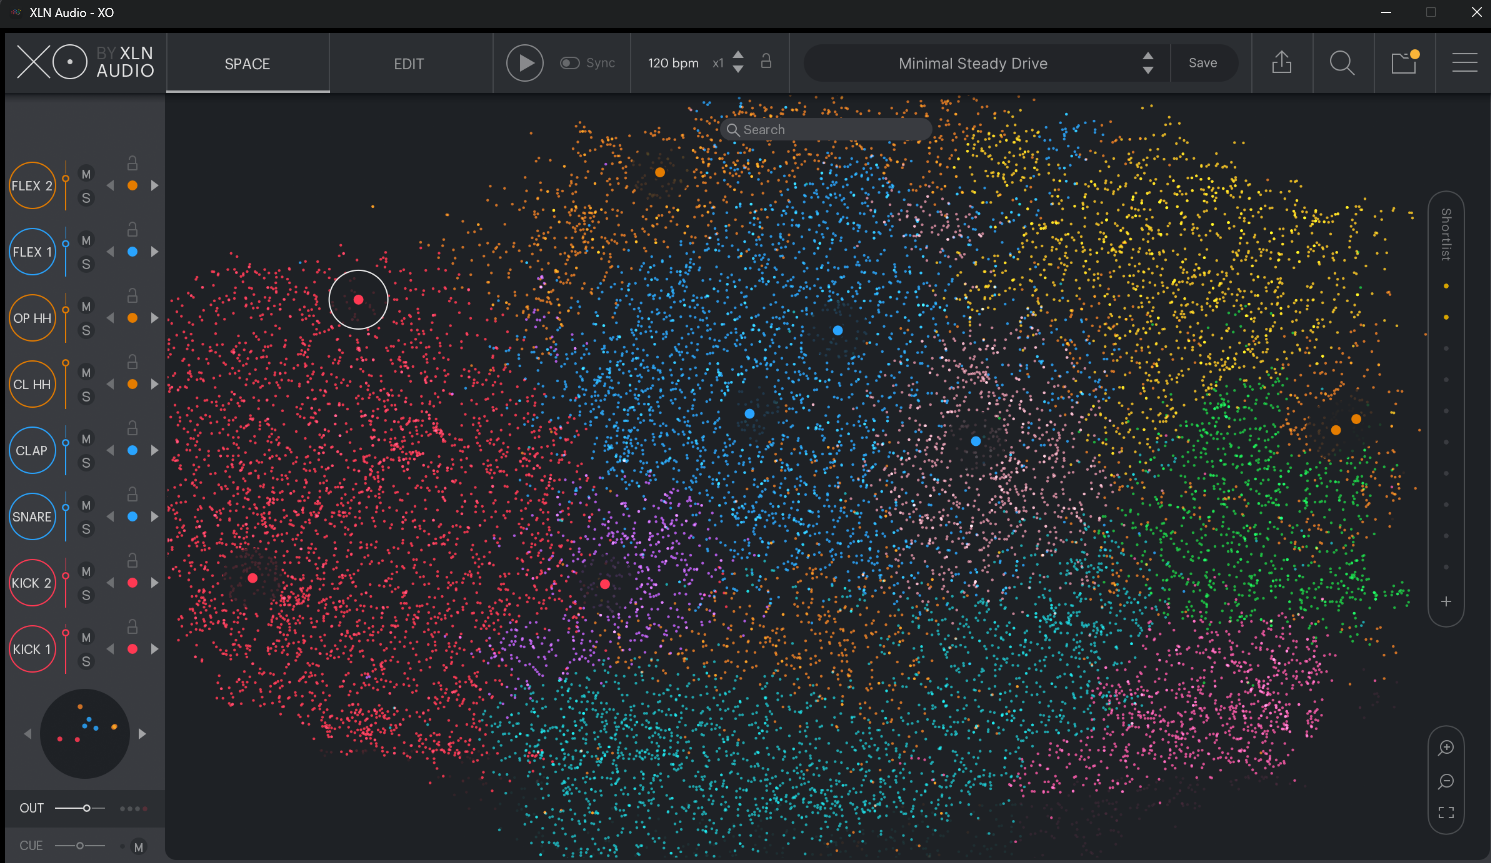Trigger the OP HH pad
This screenshot has width=1491, height=863.
[x=32, y=318]
